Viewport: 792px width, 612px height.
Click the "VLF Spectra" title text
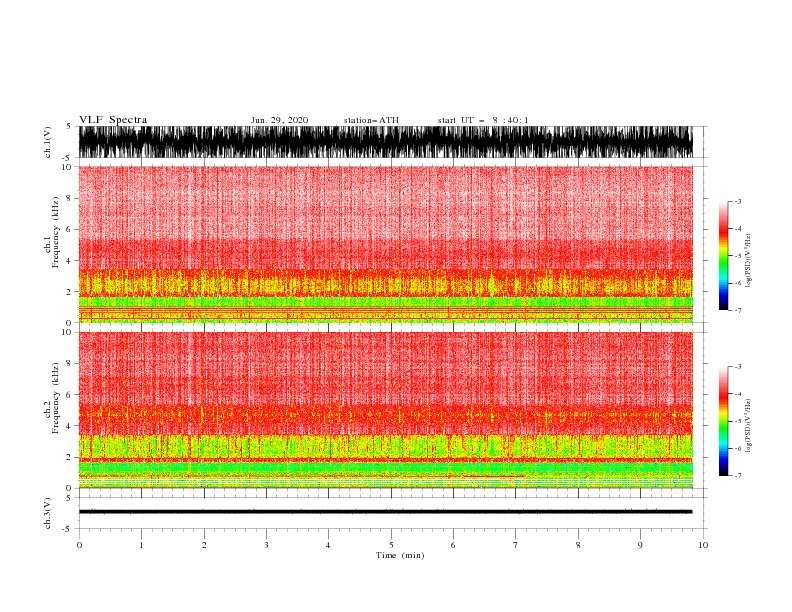pos(113,120)
